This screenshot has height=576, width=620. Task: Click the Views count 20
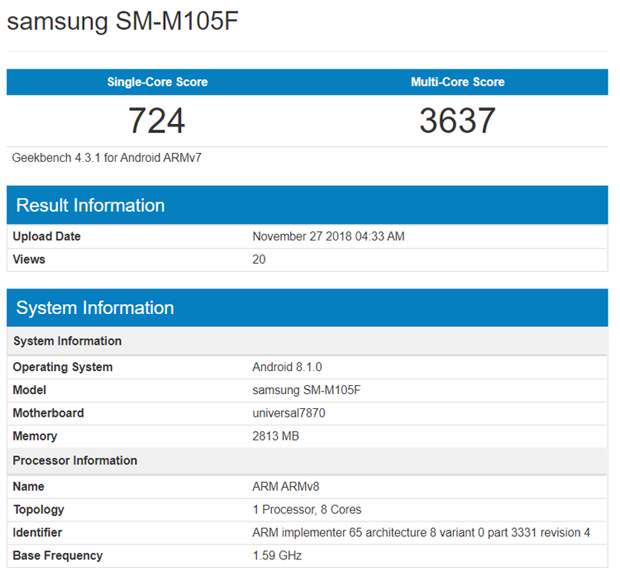click(x=259, y=259)
